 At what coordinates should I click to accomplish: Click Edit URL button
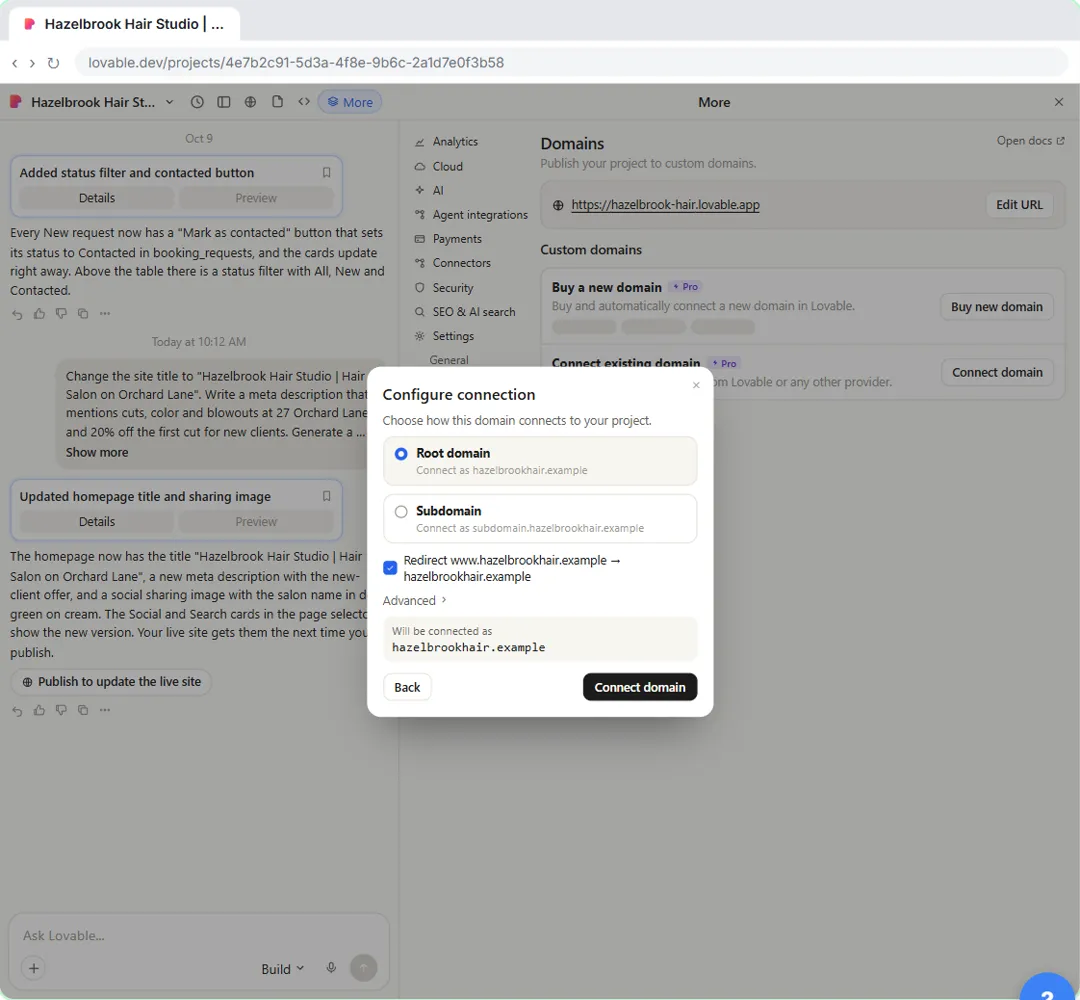(1019, 205)
